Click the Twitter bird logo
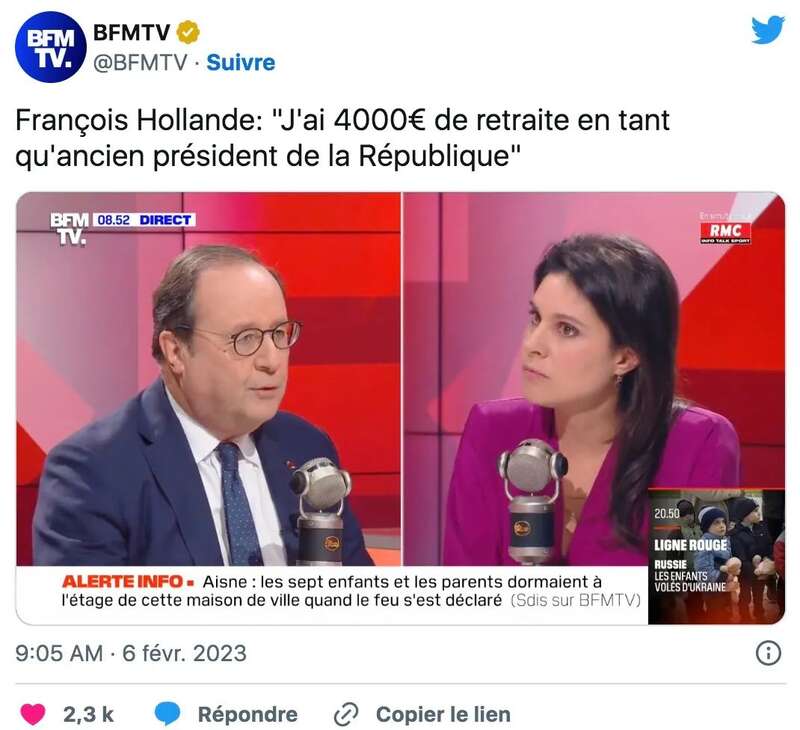 tap(767, 30)
